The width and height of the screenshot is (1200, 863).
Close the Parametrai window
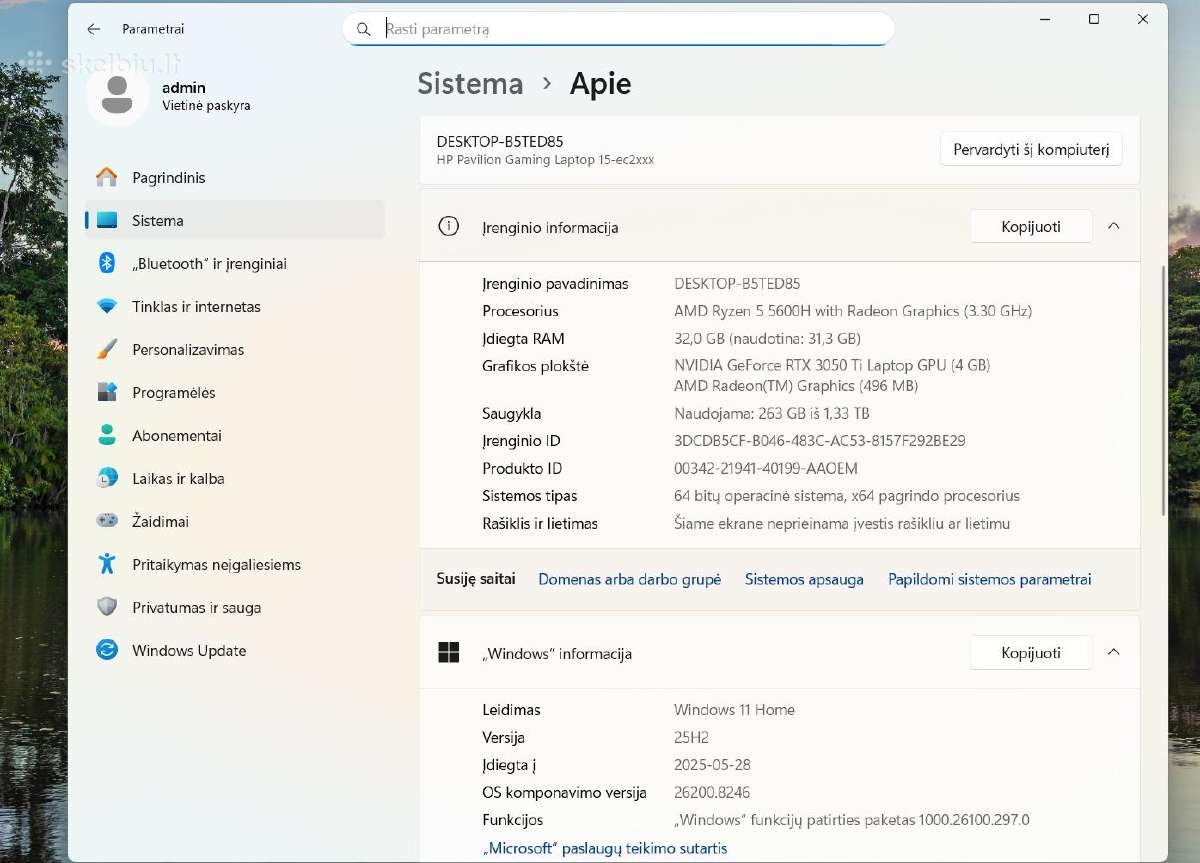1143,19
